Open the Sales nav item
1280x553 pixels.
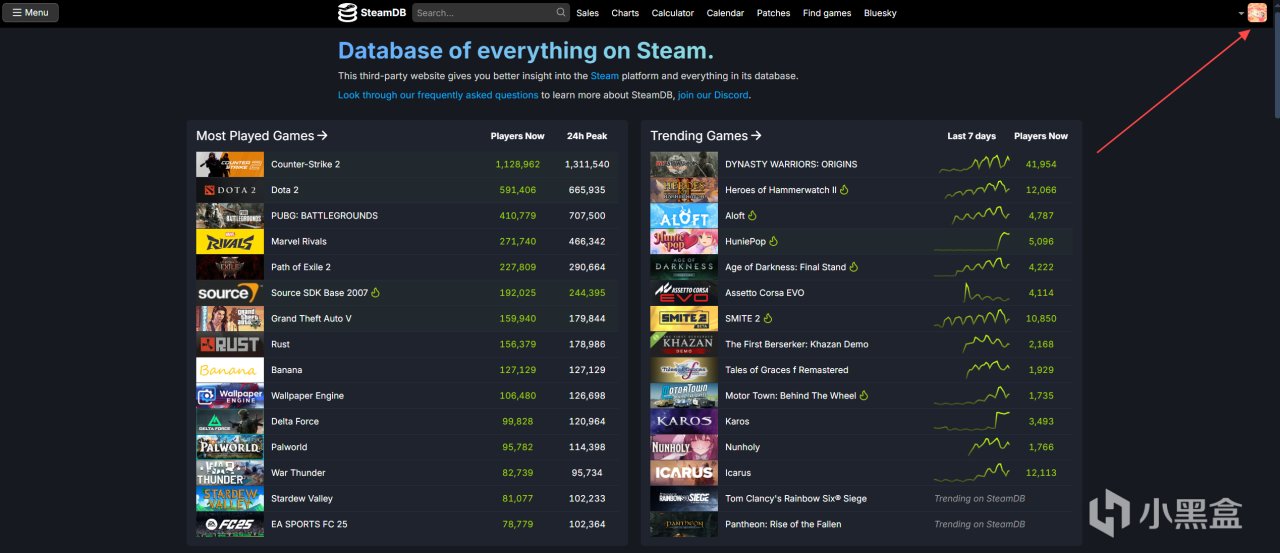[588, 13]
